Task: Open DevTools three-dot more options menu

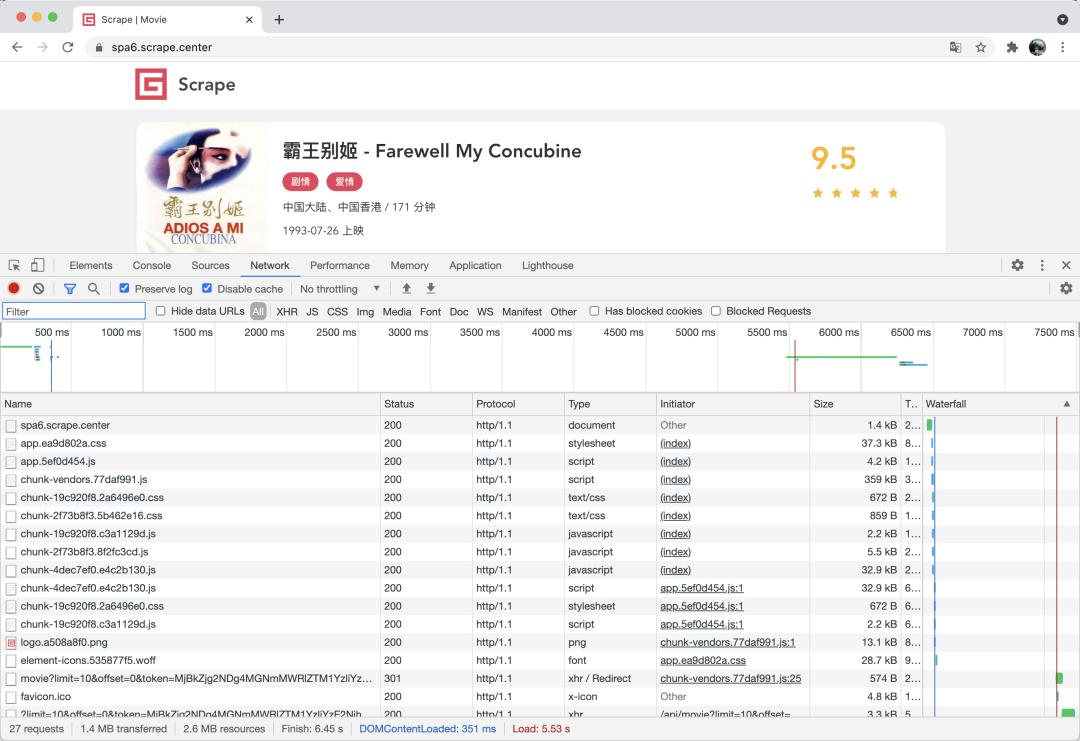Action: point(1042,266)
